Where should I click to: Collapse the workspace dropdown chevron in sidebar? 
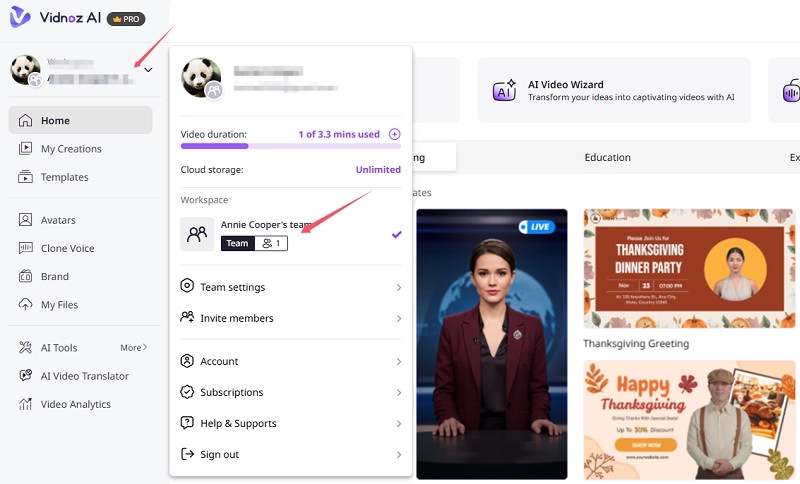pos(148,70)
